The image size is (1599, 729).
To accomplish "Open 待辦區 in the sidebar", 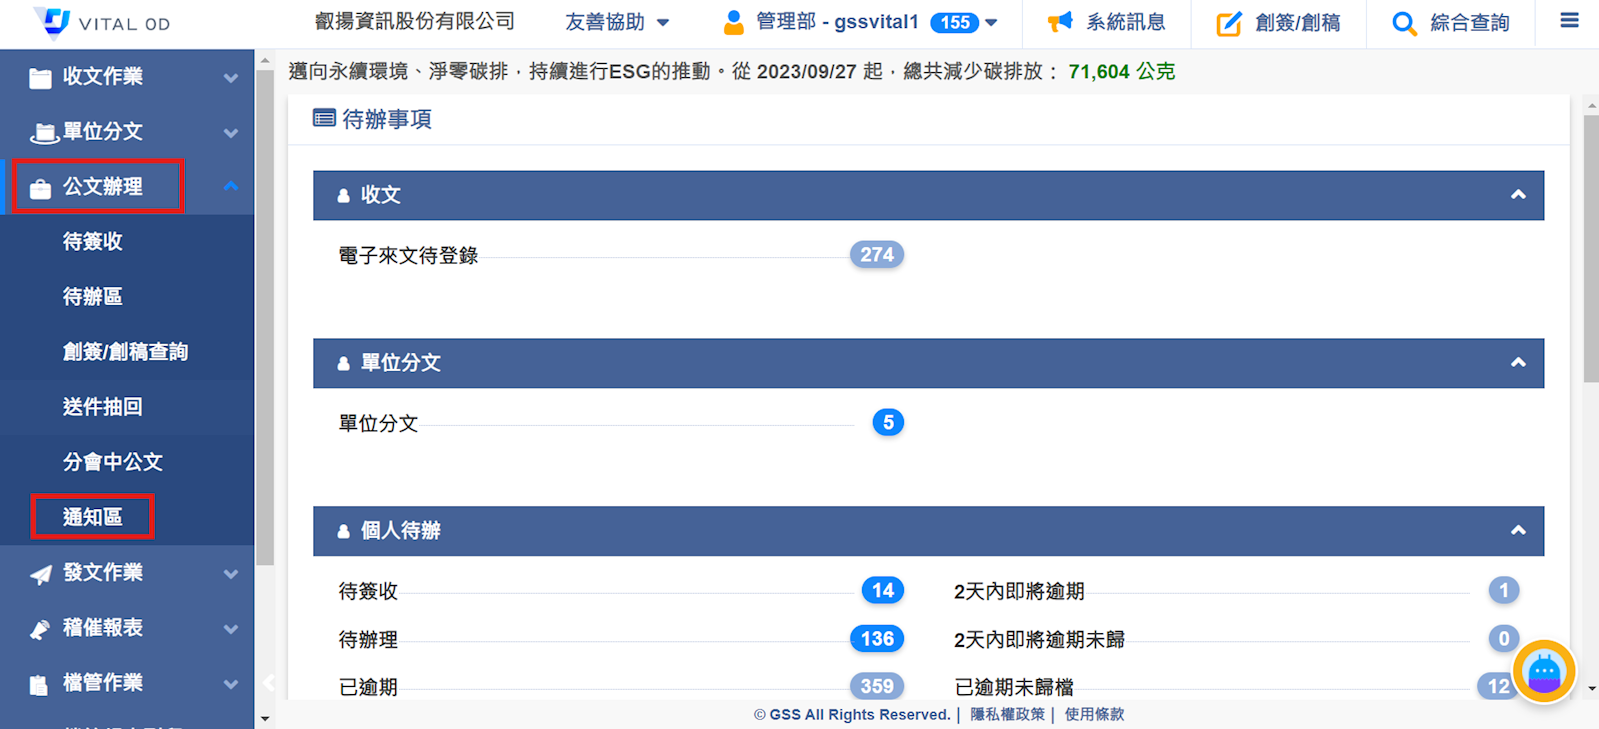I will (x=93, y=297).
